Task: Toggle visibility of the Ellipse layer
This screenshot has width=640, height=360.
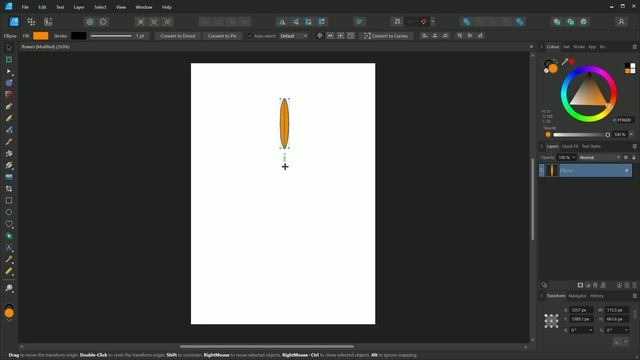Action: (x=627, y=171)
